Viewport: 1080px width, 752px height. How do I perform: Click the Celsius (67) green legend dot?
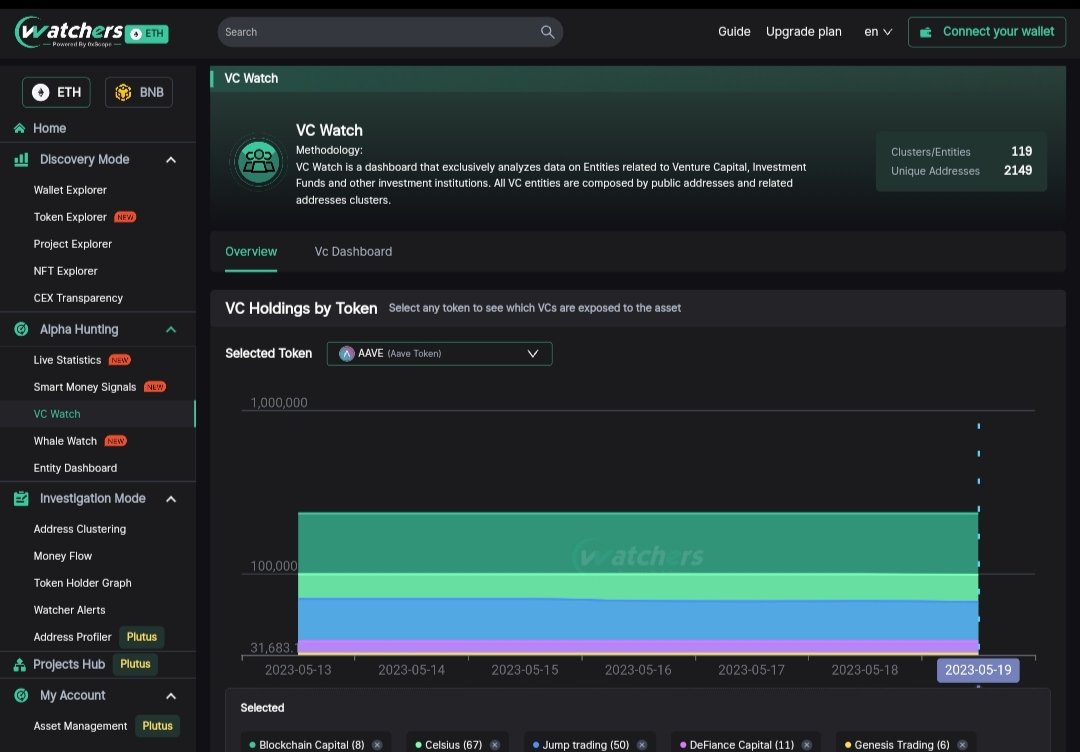pyautogui.click(x=418, y=744)
